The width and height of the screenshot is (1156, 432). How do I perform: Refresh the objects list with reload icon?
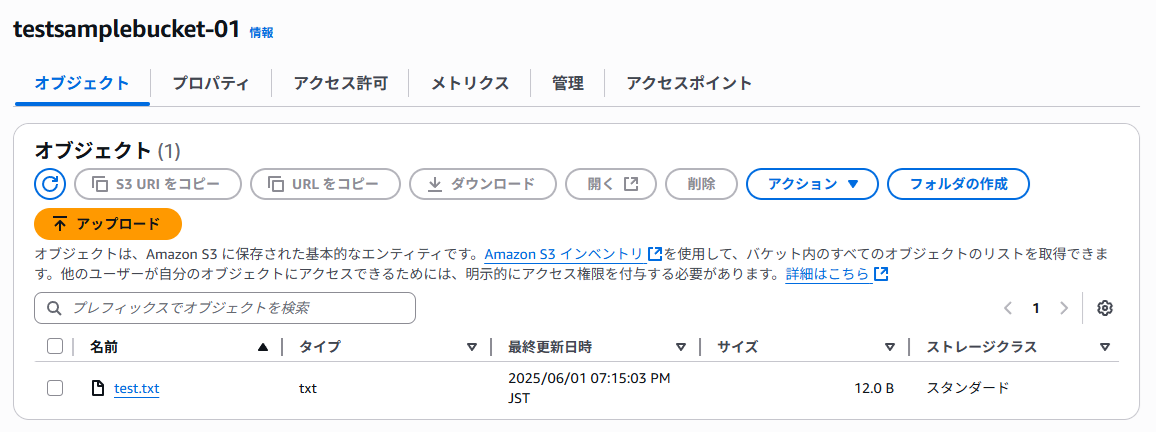(49, 184)
